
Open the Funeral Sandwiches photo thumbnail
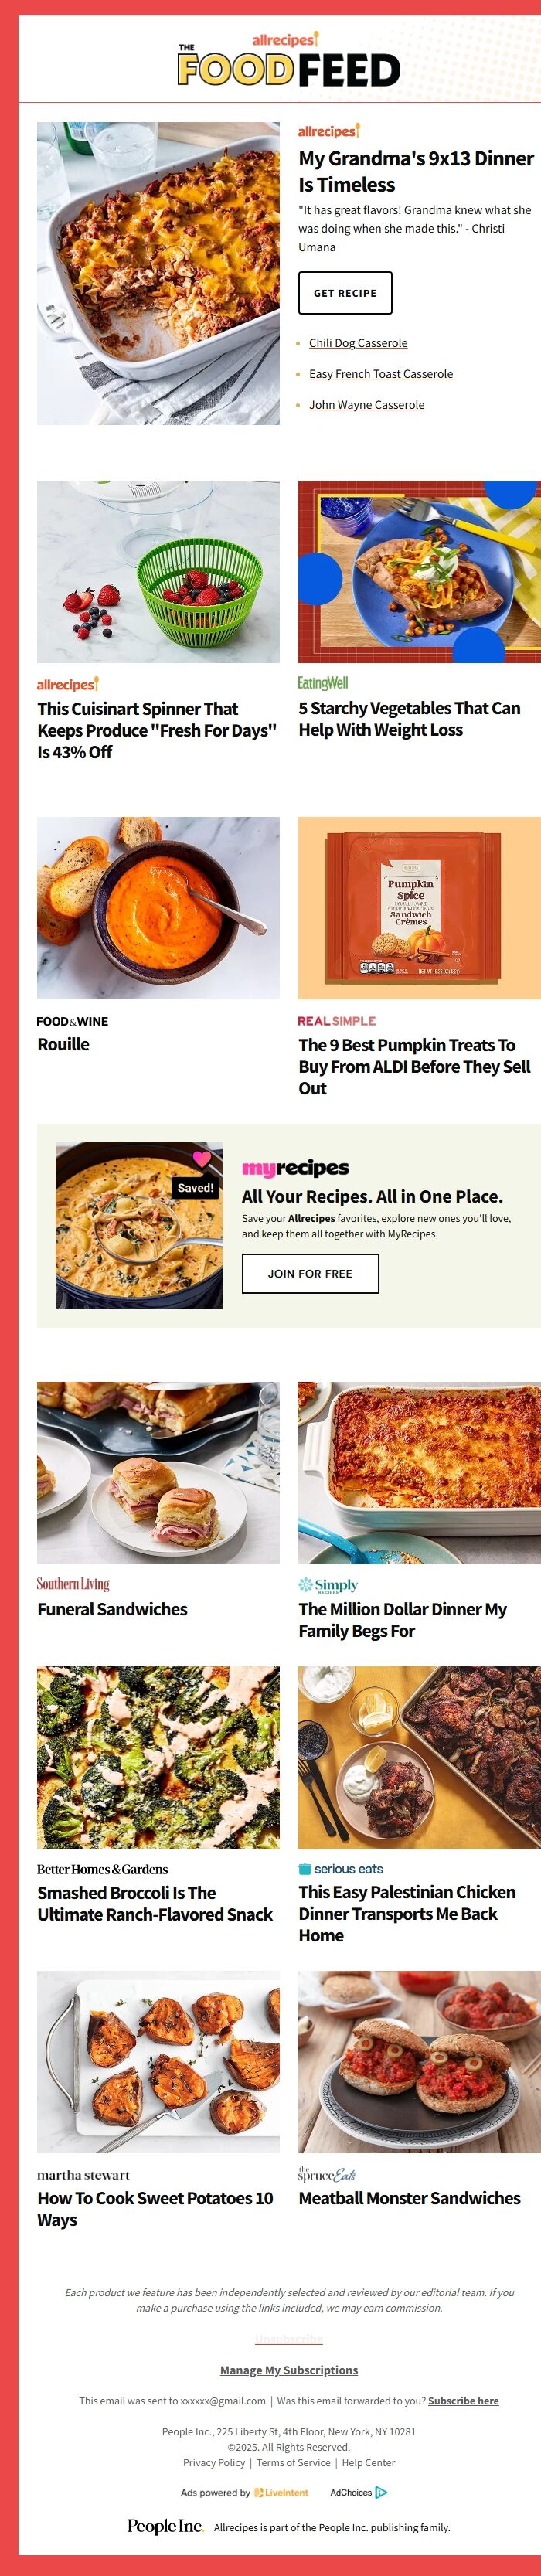(158, 1473)
